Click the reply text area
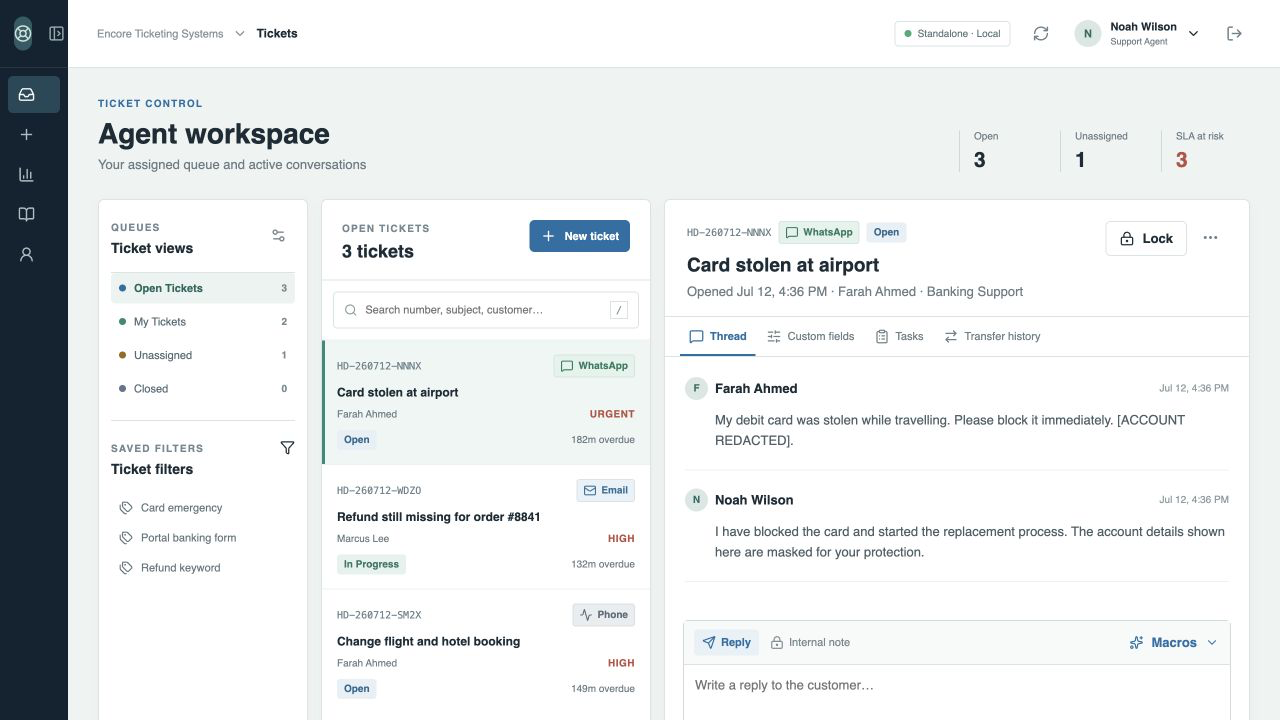The width and height of the screenshot is (1280, 720). [957, 694]
